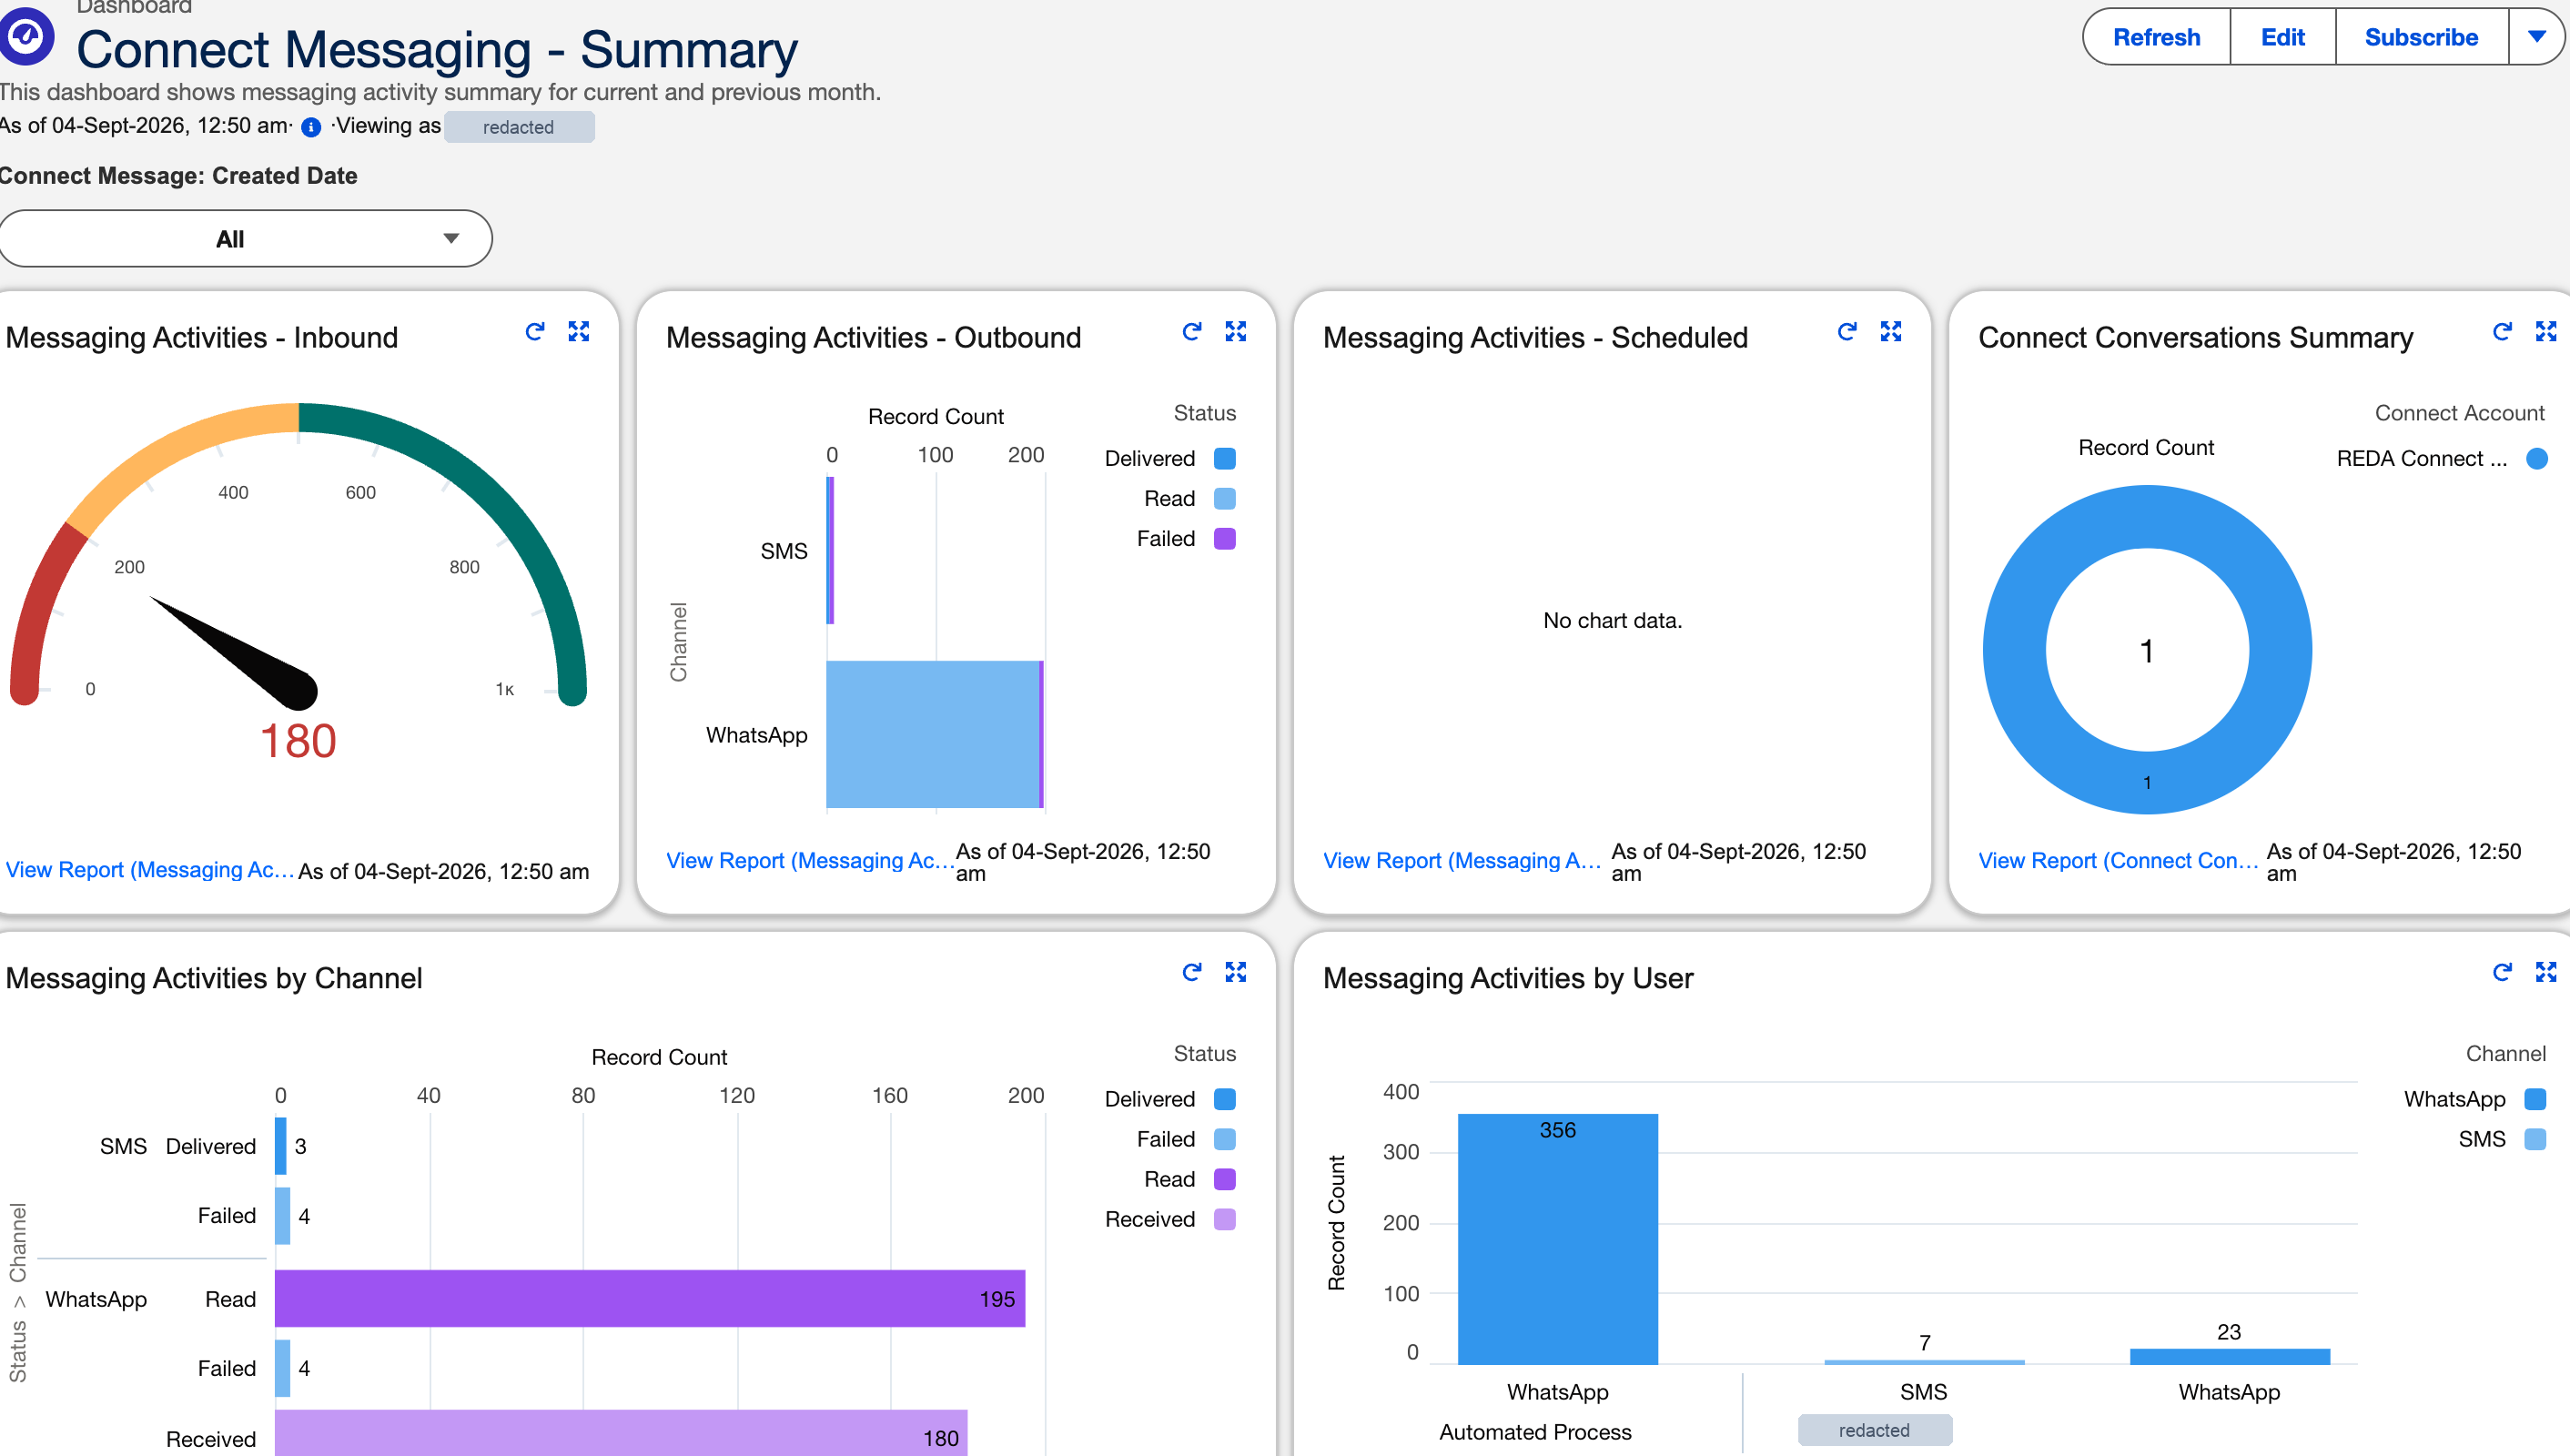The width and height of the screenshot is (2570, 1456).
Task: Refresh the Connect Conversations Summary widget
Action: [2502, 331]
